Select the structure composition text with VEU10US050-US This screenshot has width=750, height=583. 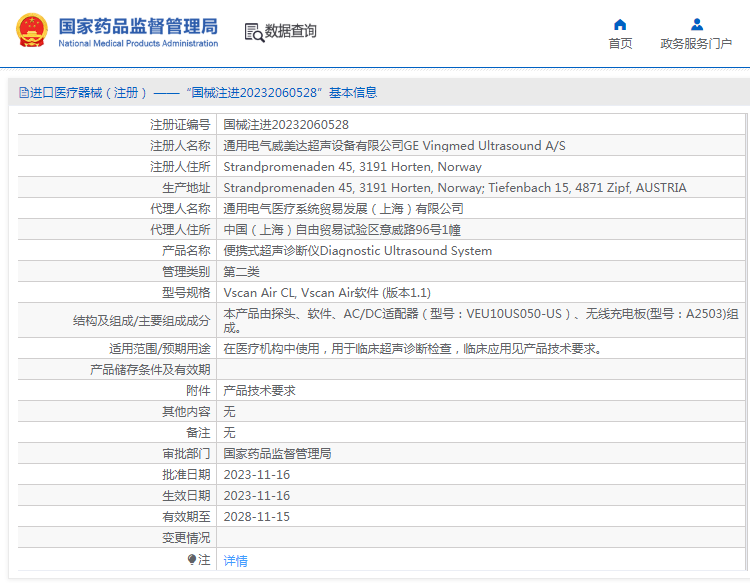click(481, 321)
